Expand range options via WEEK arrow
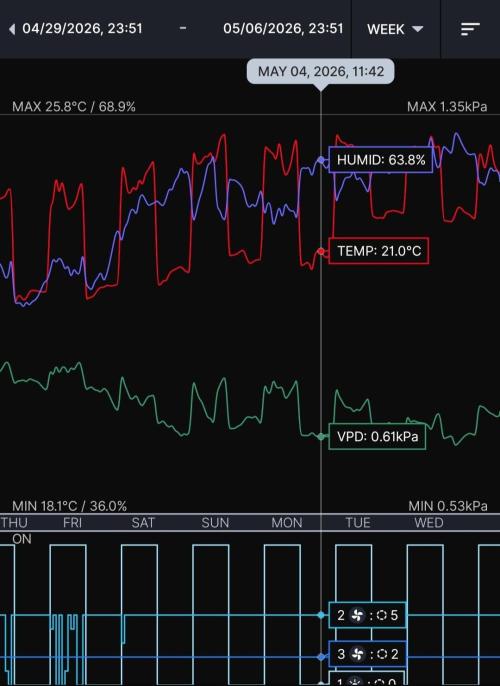Viewport: 500px width, 686px height. click(x=418, y=29)
